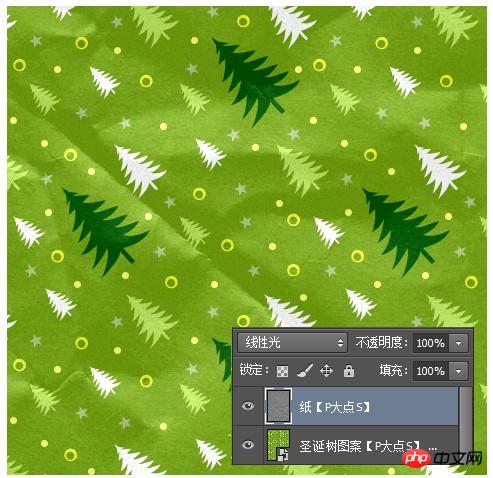Open the 线性光 blend mode dropdown
Screen dimensions: 493x478
(292, 343)
